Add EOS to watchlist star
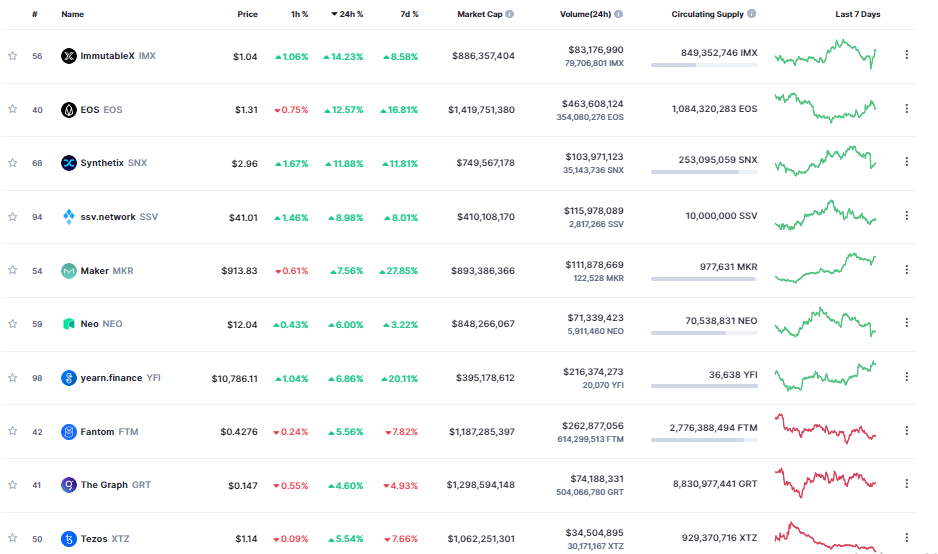This screenshot has width=938, height=554. pos(13,109)
